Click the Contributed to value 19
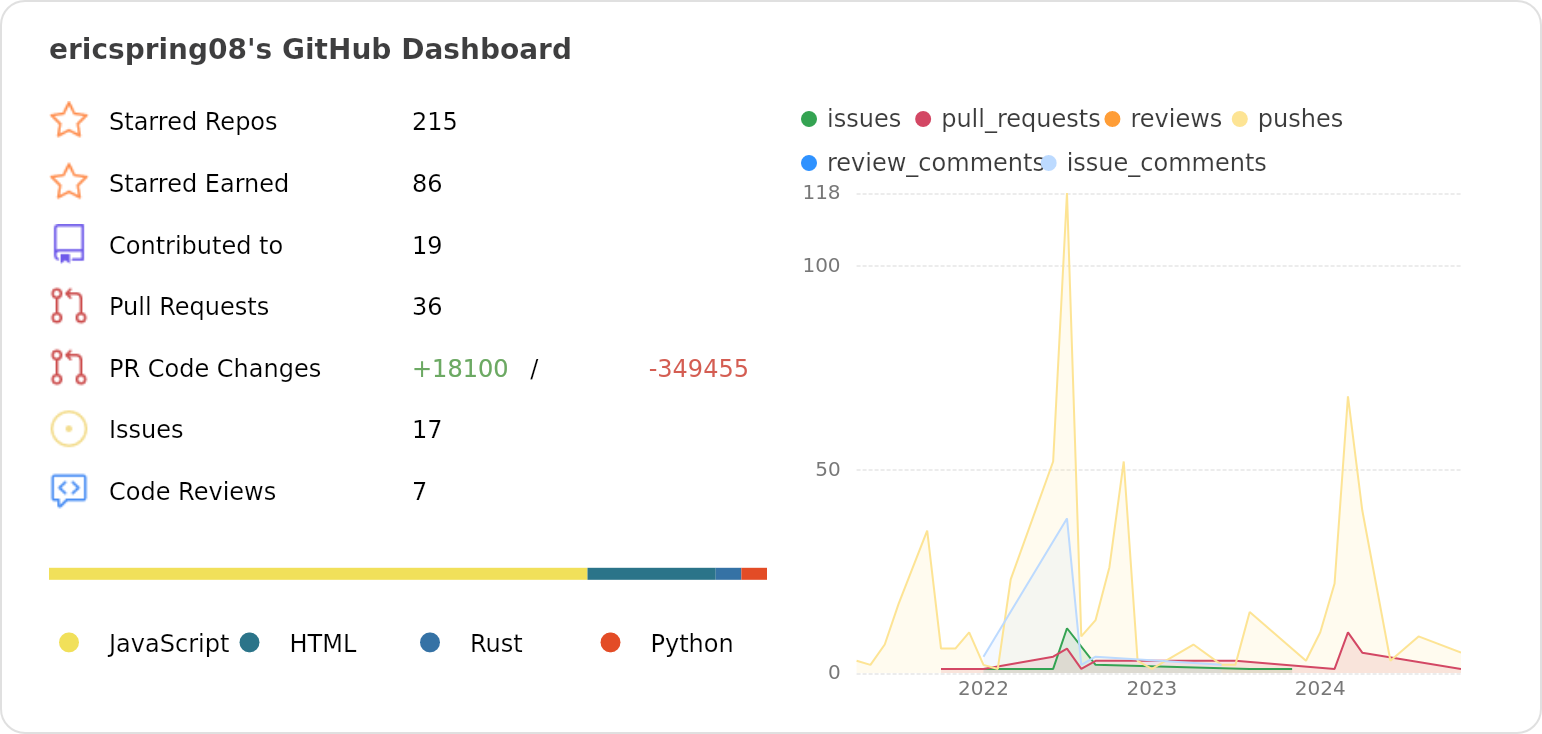 [x=427, y=246]
